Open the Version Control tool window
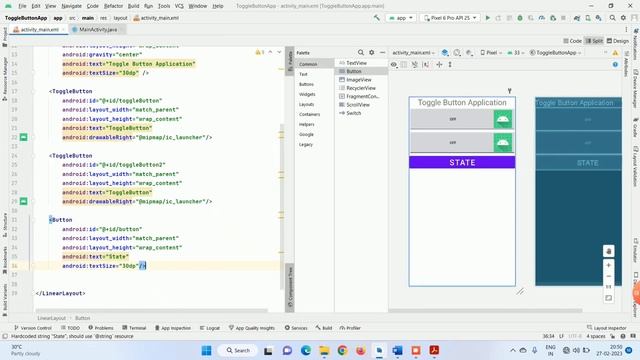The height and width of the screenshot is (360, 640). click(x=33, y=328)
